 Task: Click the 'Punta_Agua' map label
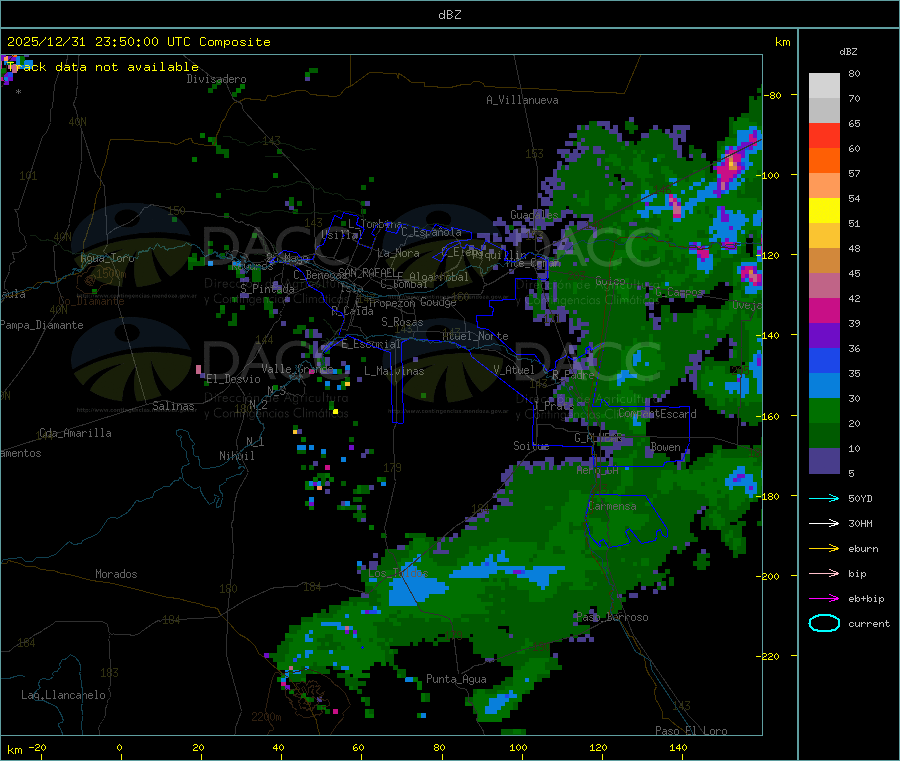(x=456, y=679)
